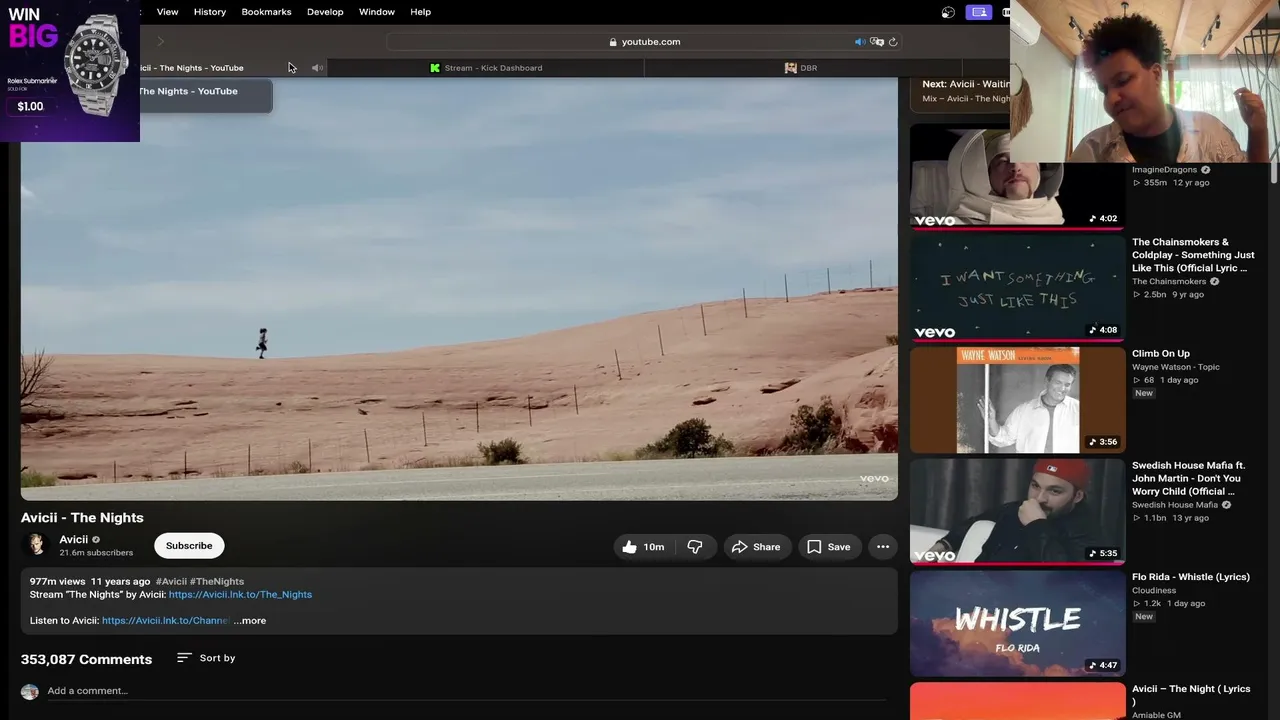Open the View menu
The width and height of the screenshot is (1280, 720).
click(x=167, y=12)
